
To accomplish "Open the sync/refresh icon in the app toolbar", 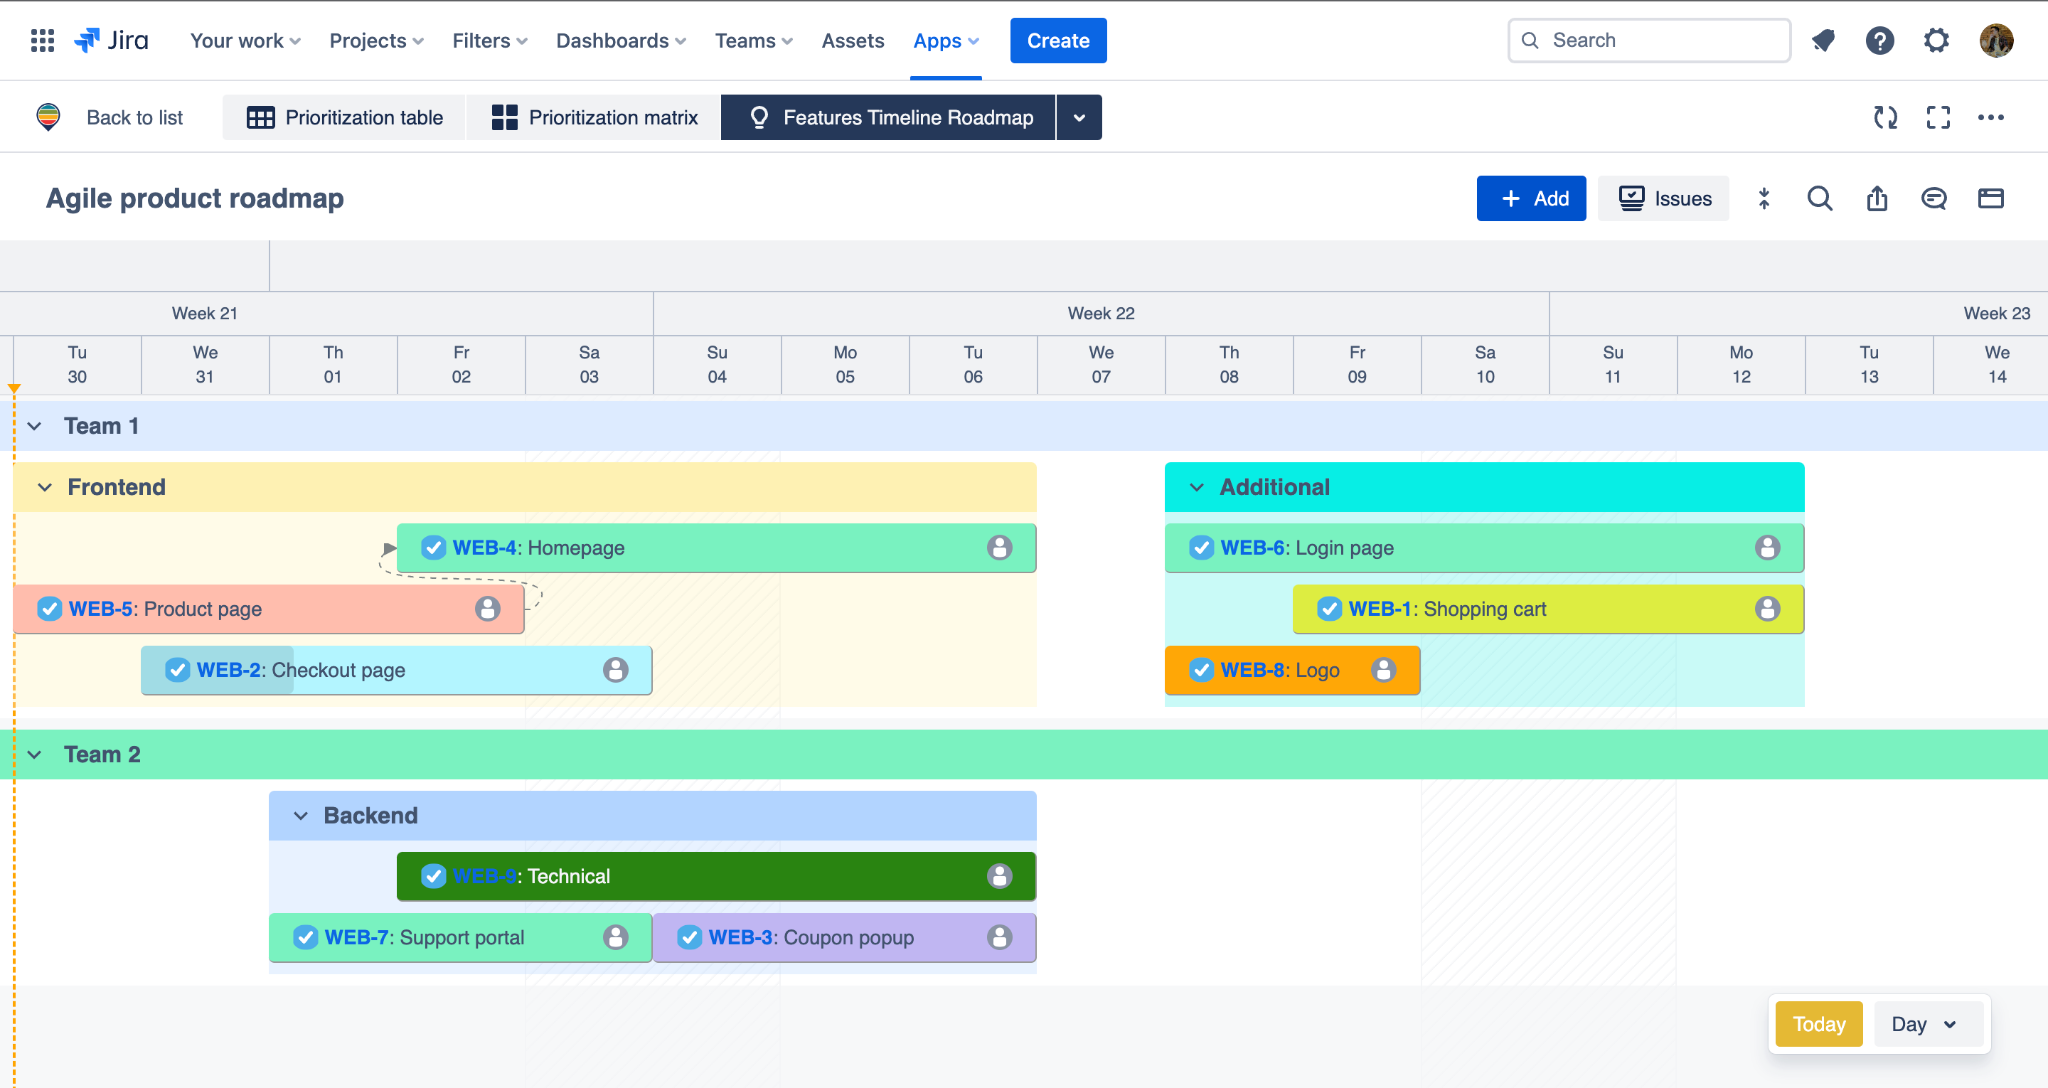I will coord(1887,117).
